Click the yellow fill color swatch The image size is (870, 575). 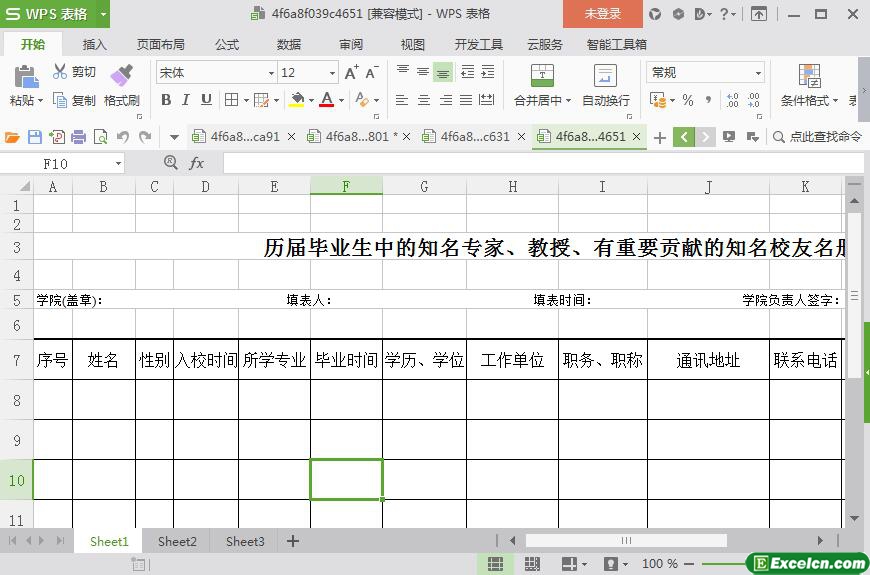coord(297,100)
